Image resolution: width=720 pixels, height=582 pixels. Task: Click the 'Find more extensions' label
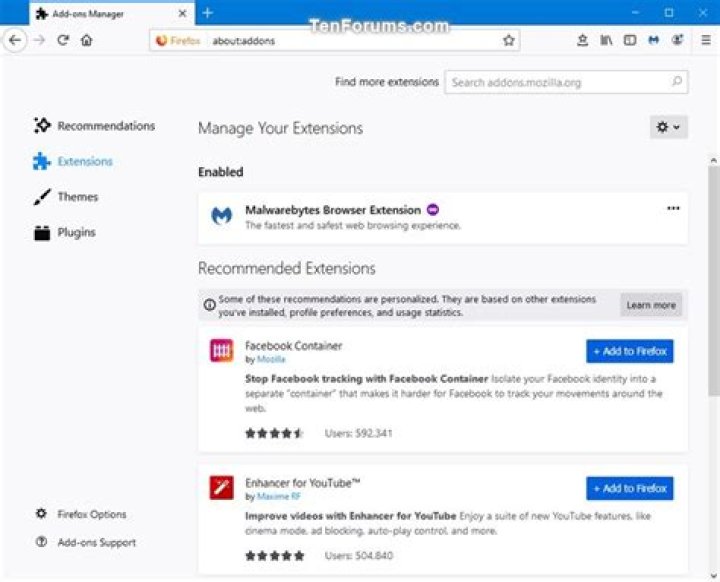[x=387, y=82]
